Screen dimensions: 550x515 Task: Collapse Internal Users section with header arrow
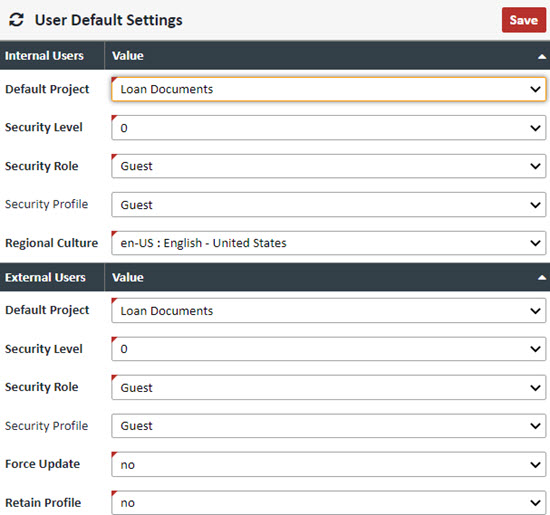tap(542, 56)
